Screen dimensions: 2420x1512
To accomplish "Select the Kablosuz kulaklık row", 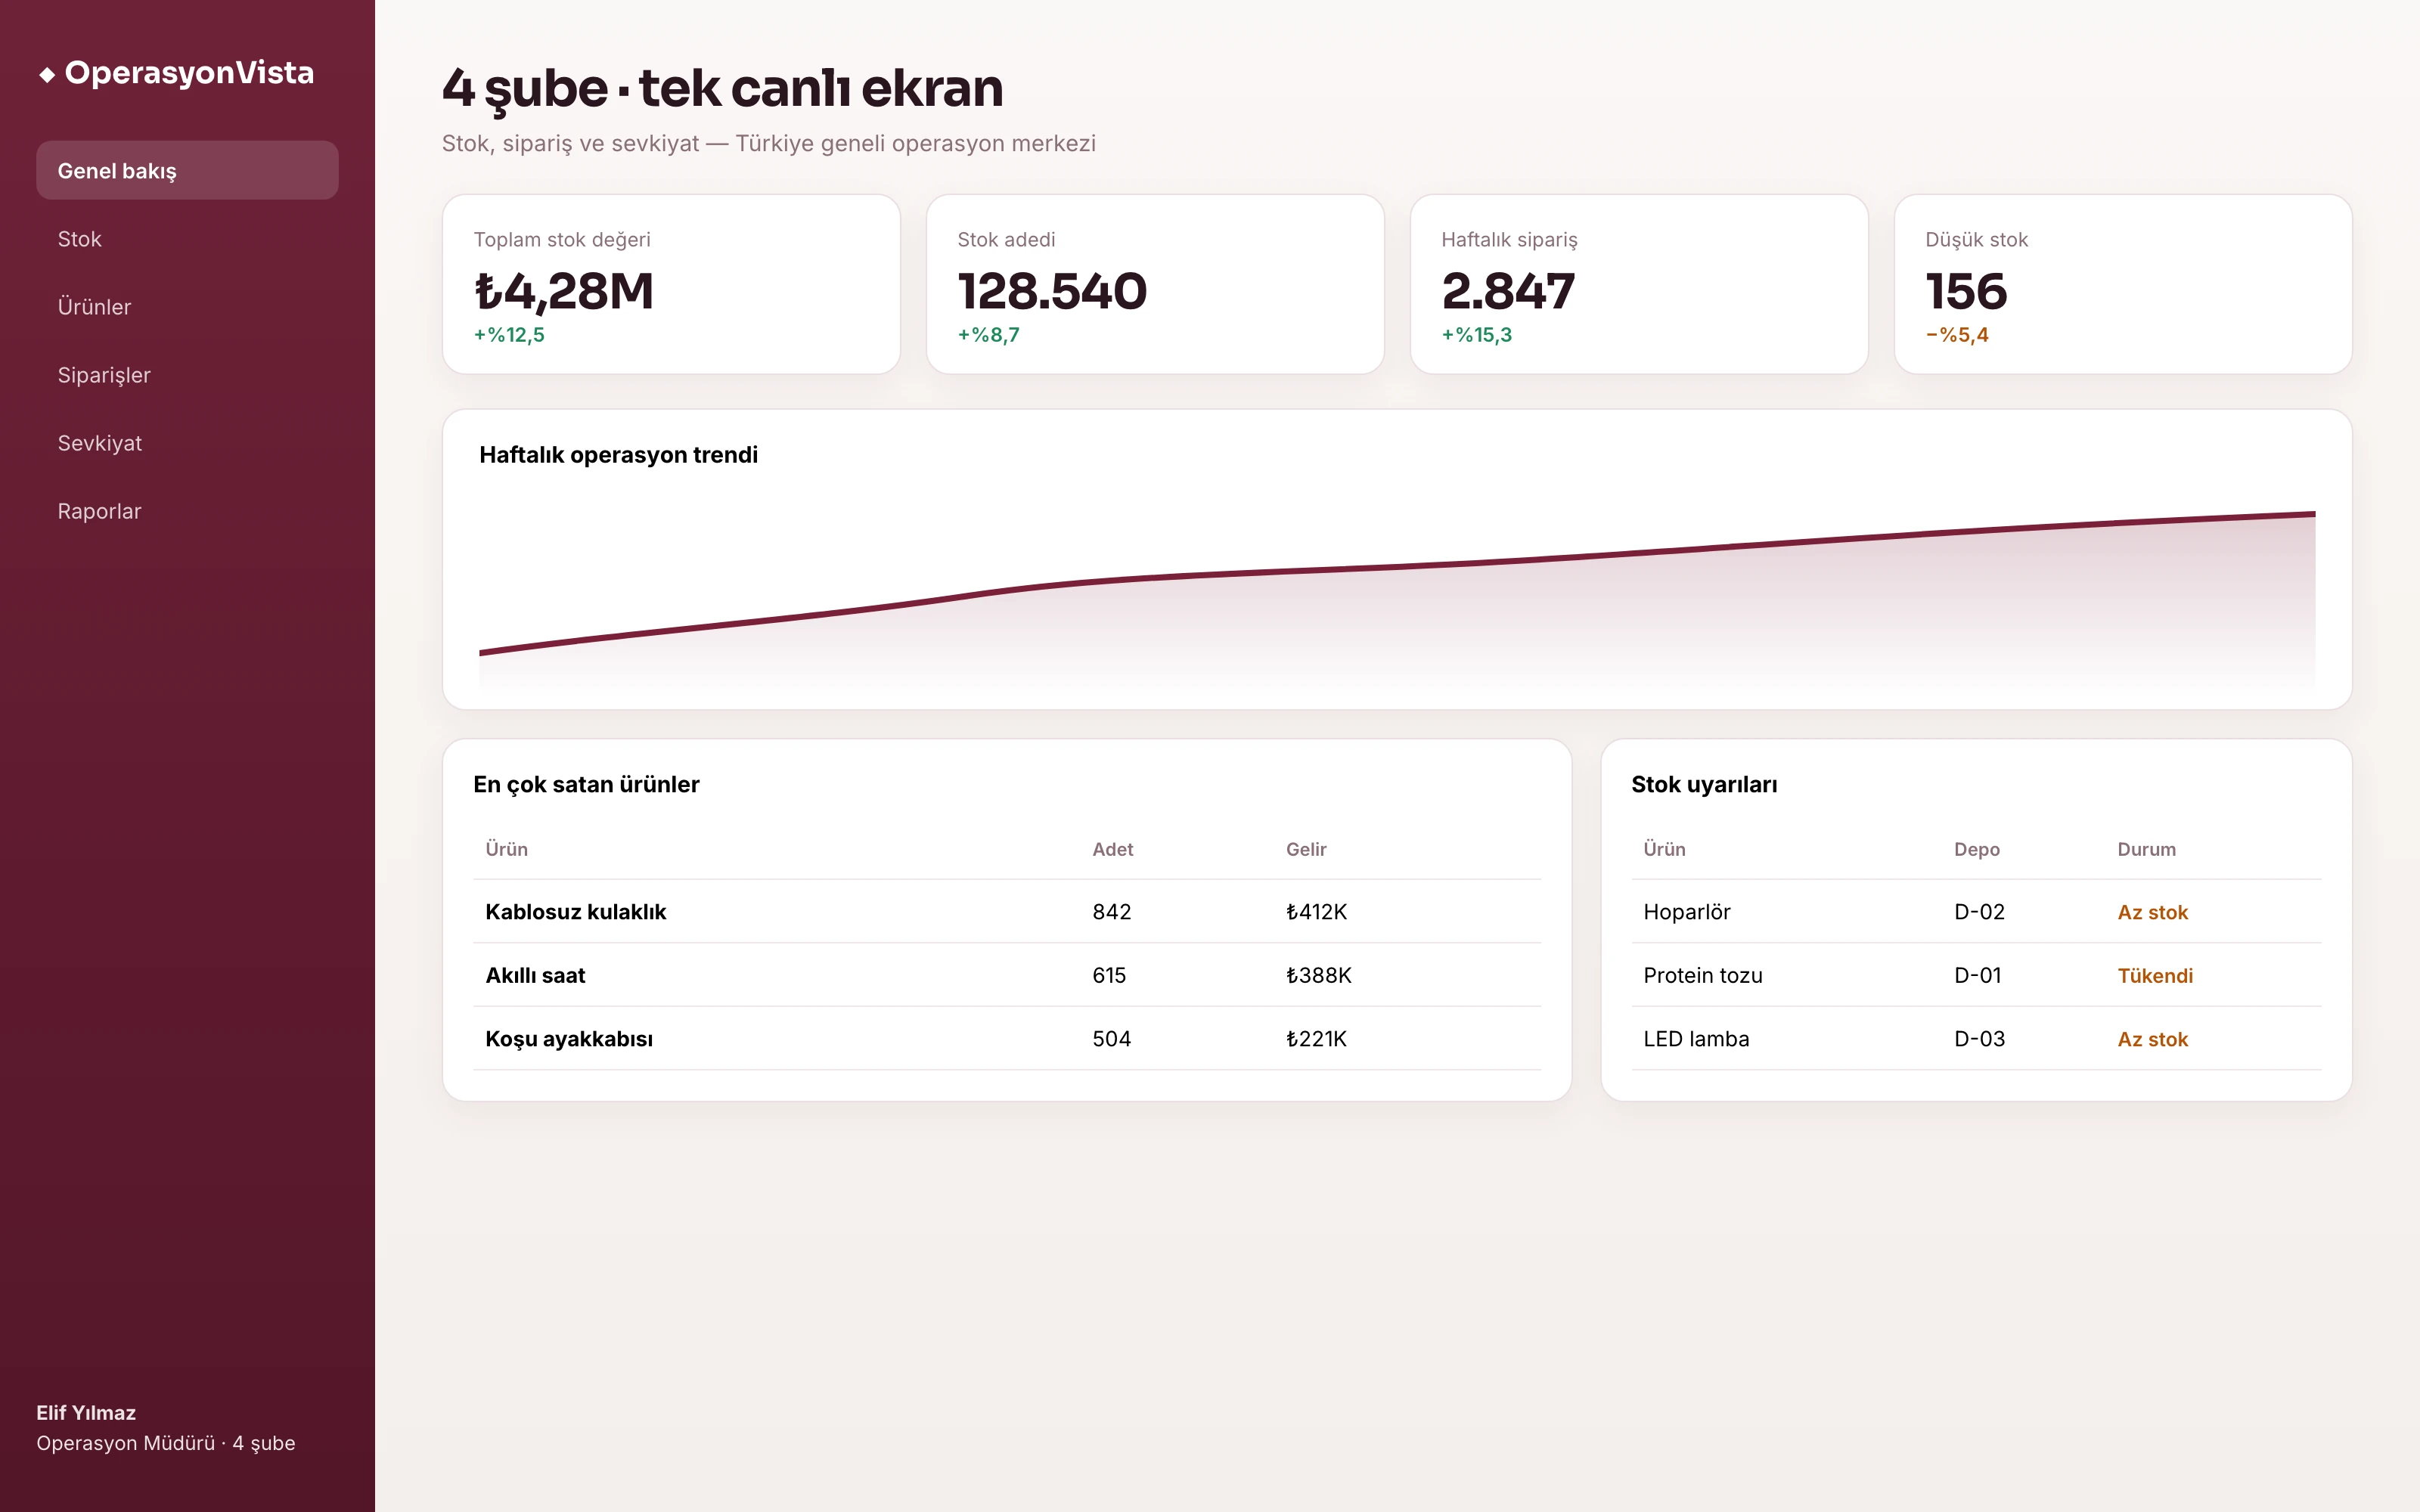I will [x=1007, y=912].
